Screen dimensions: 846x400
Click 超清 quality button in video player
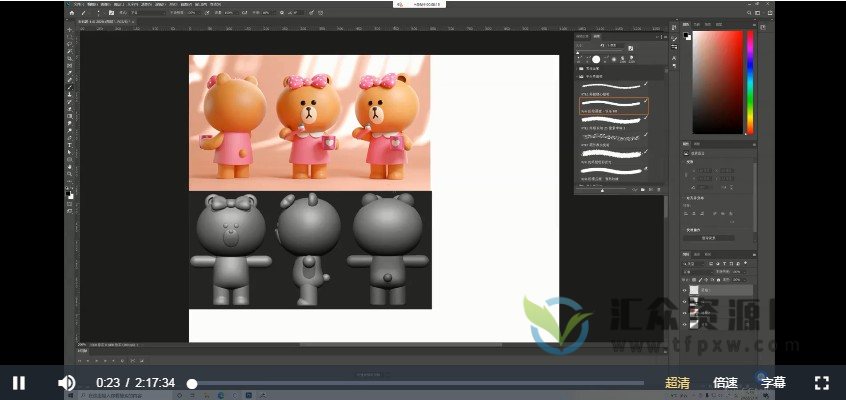(677, 383)
